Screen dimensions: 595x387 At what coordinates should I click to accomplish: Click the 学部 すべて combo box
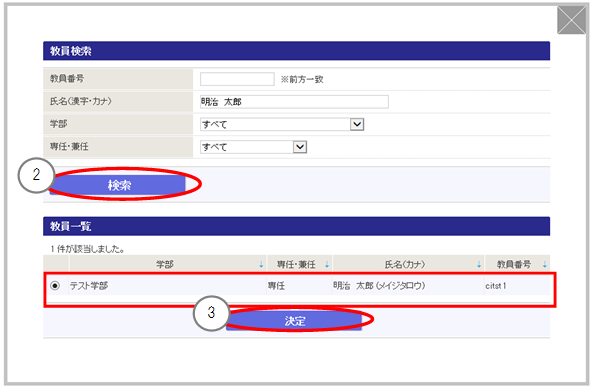click(x=282, y=124)
